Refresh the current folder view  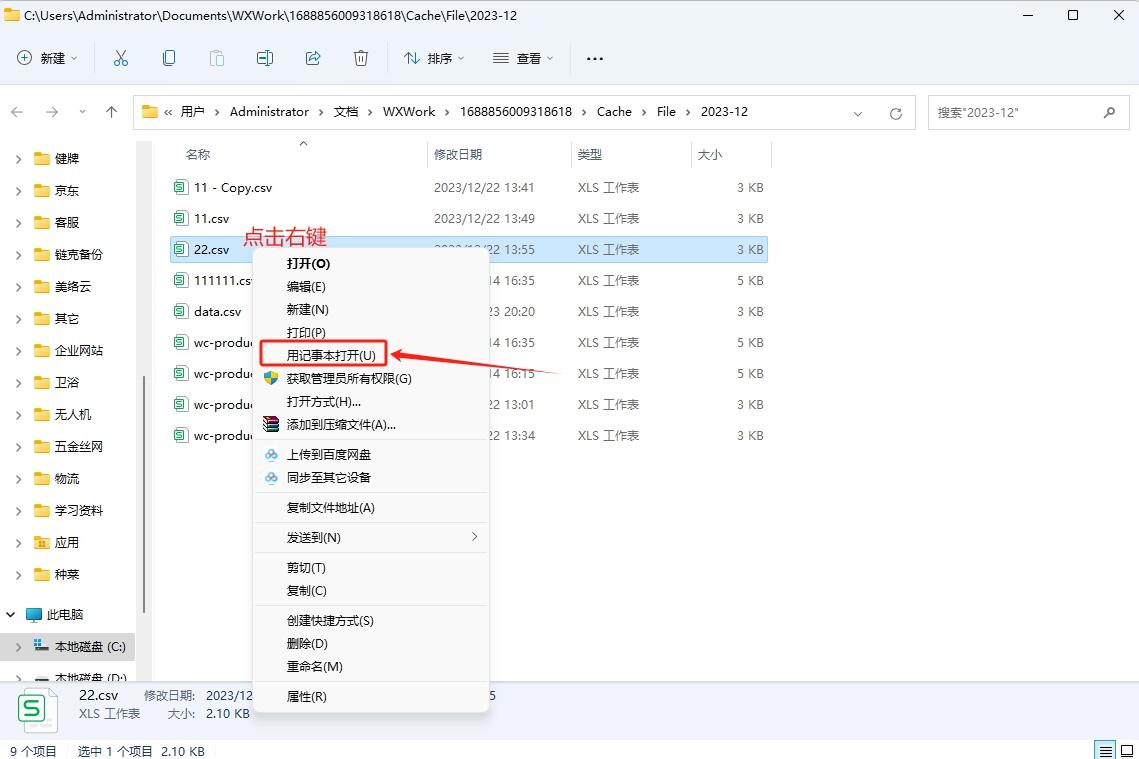(896, 113)
